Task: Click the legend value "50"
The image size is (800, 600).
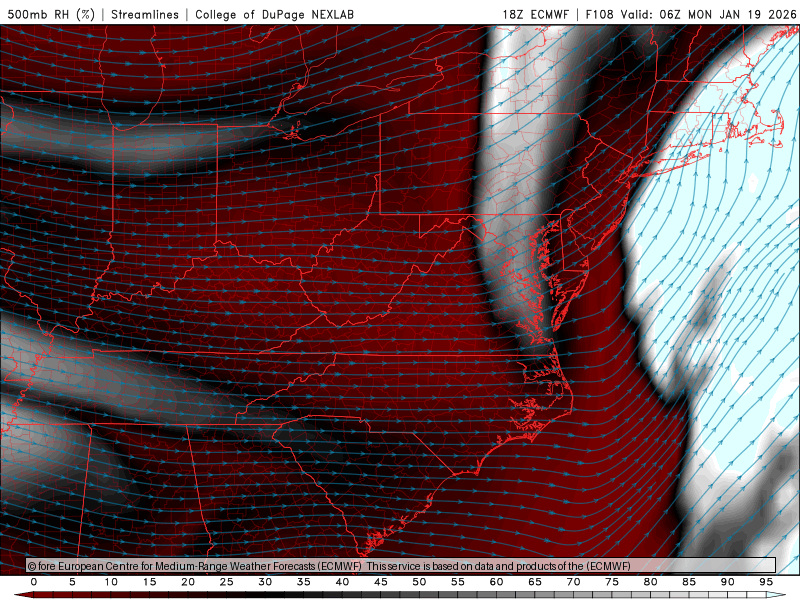Action: (419, 582)
